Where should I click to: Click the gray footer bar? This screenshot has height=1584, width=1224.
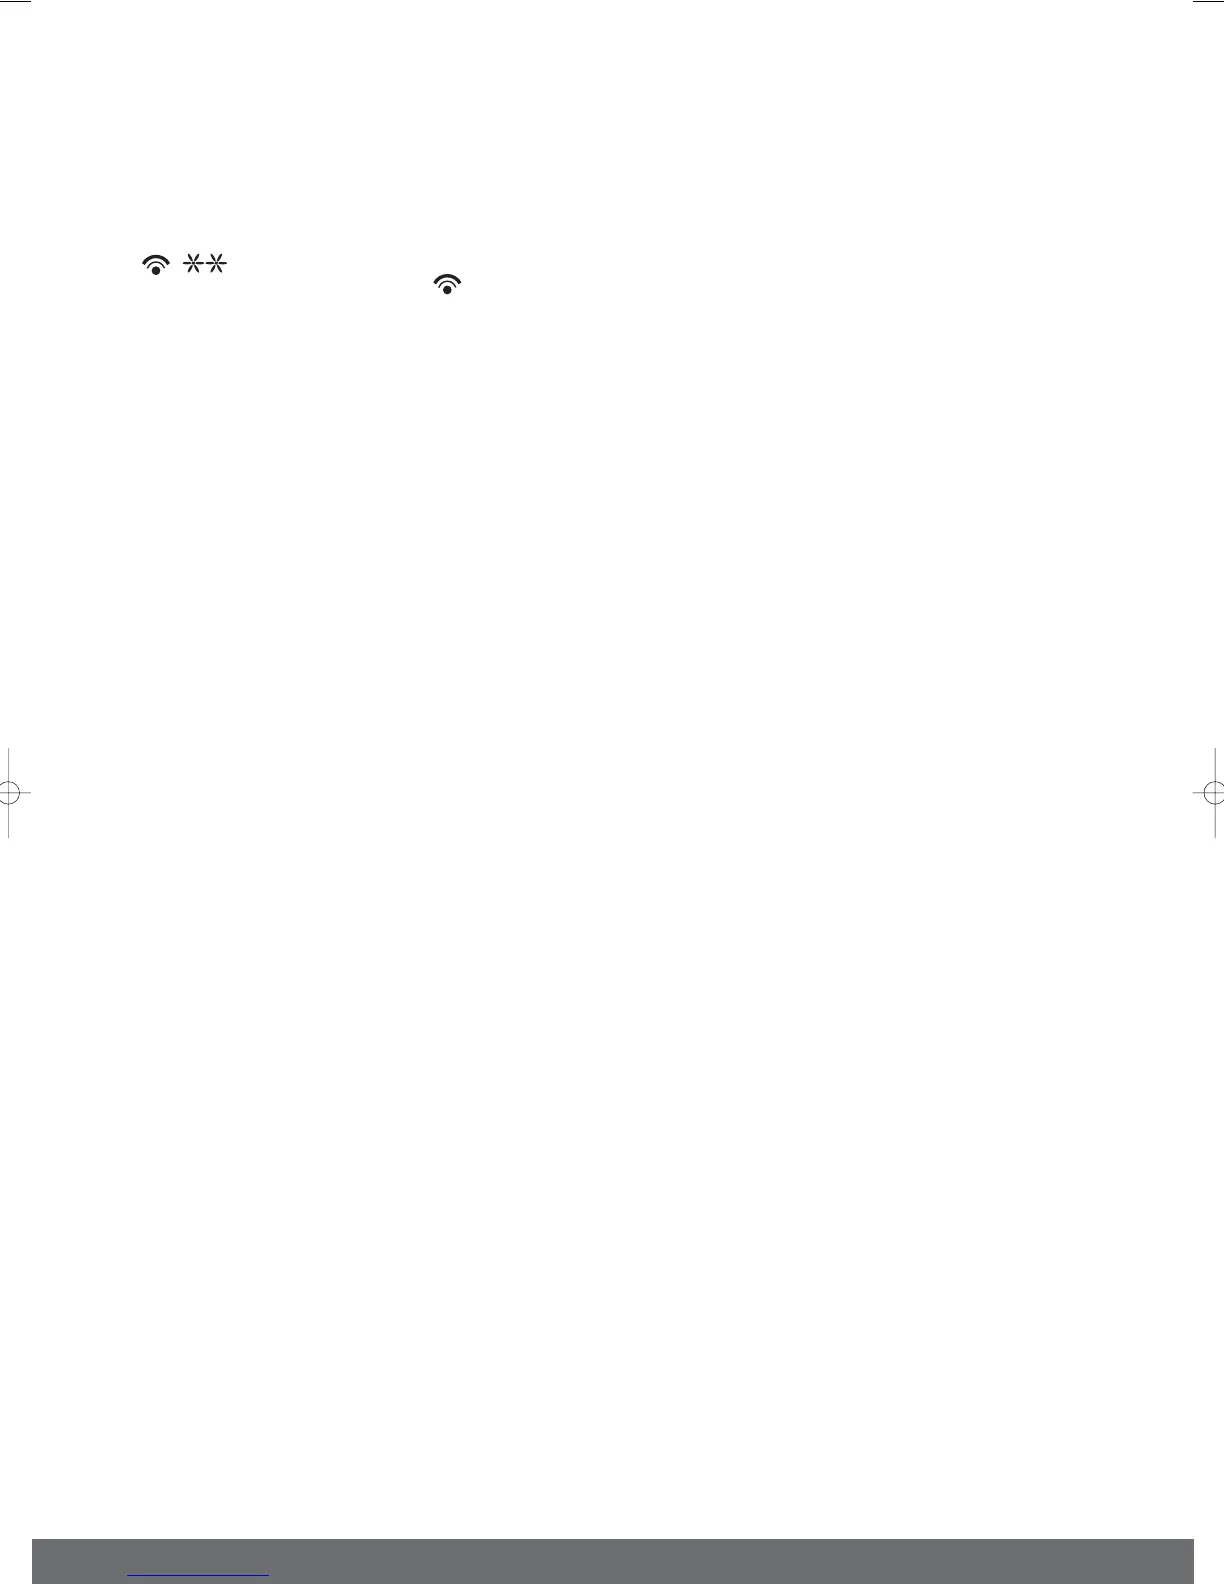(x=613, y=1561)
